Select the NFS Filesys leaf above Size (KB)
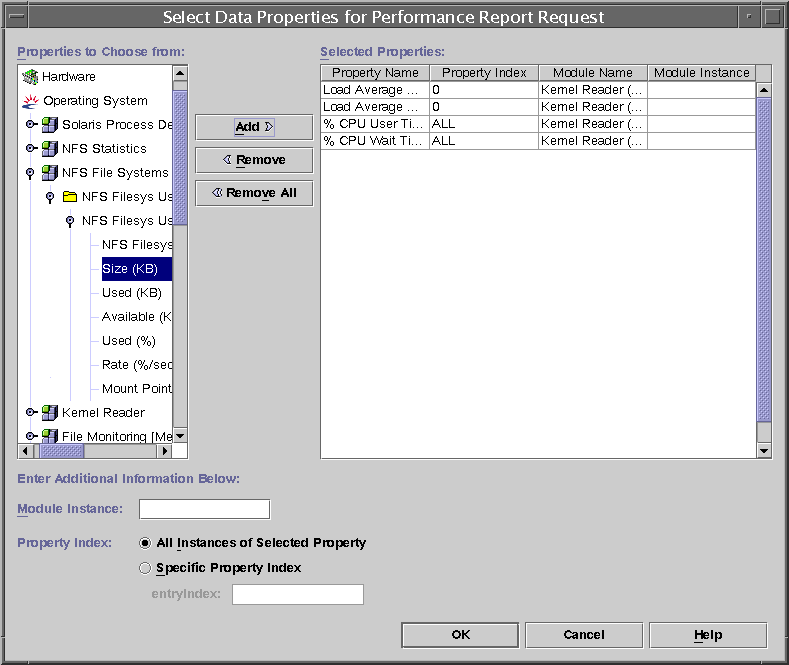The height and width of the screenshot is (665, 789). (137, 245)
